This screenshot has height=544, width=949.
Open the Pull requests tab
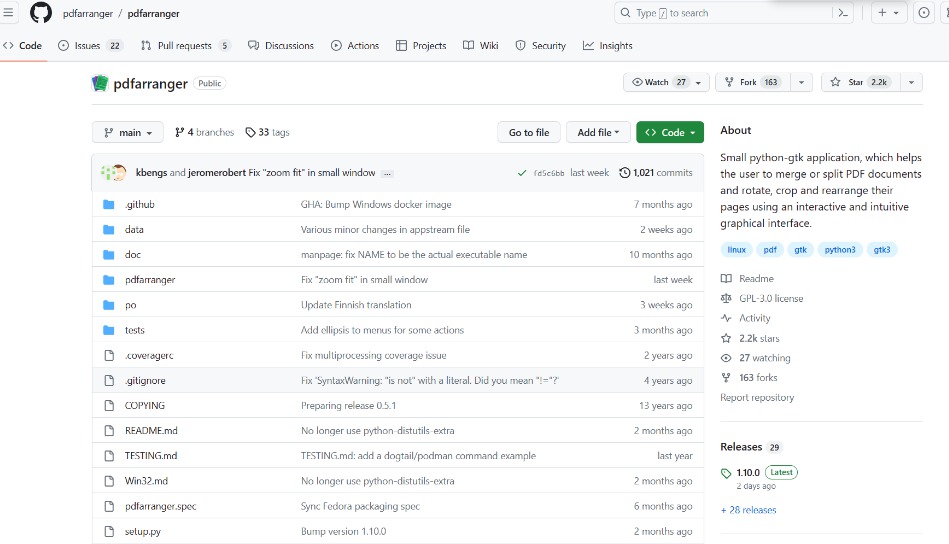[x=185, y=46]
